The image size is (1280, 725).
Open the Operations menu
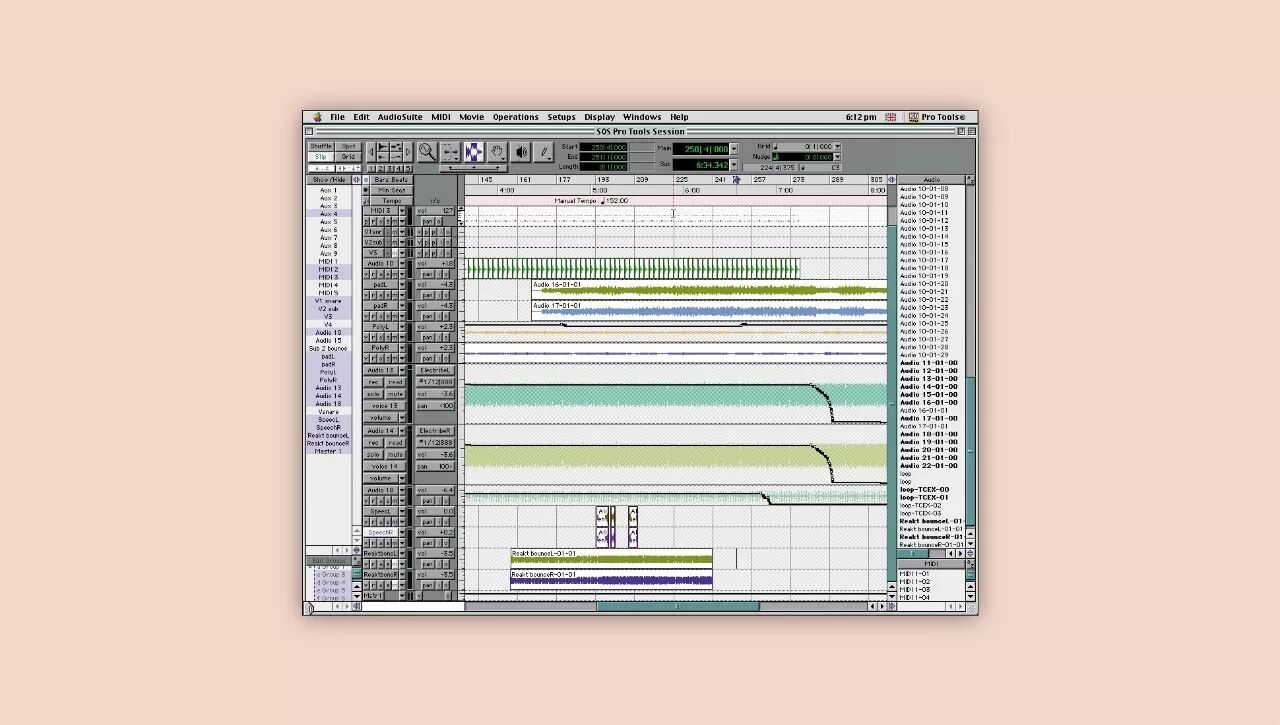[x=516, y=117]
